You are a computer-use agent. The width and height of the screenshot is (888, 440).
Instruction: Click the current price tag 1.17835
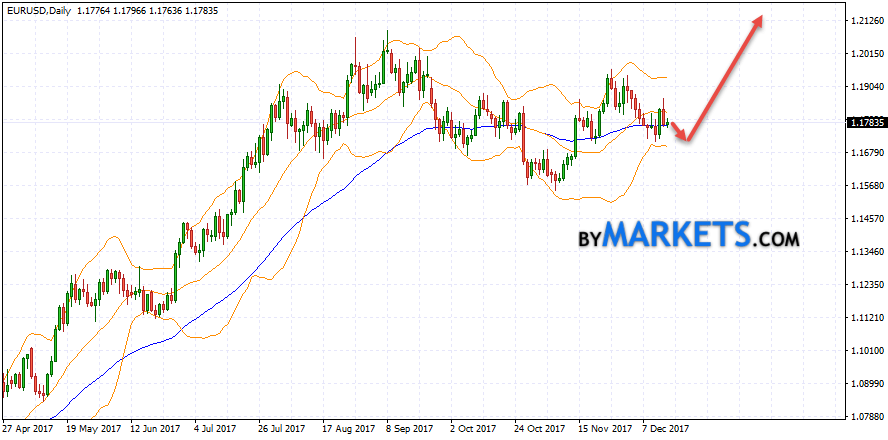tap(860, 123)
